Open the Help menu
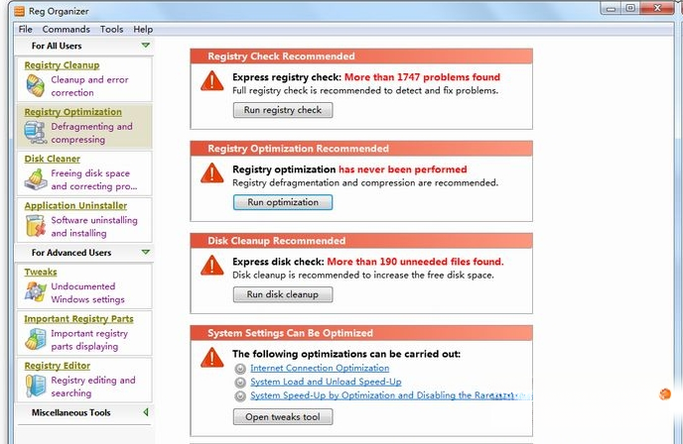Image resolution: width=683 pixels, height=444 pixels. coord(143,29)
